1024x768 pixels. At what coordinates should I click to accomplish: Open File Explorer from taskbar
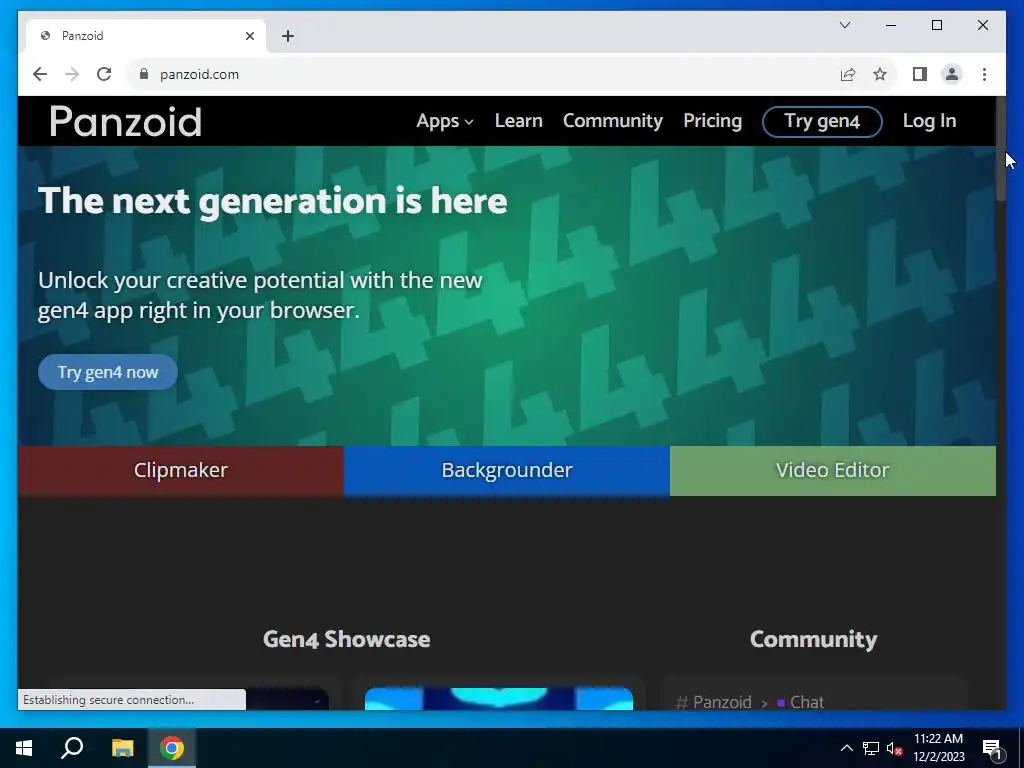[x=122, y=748]
